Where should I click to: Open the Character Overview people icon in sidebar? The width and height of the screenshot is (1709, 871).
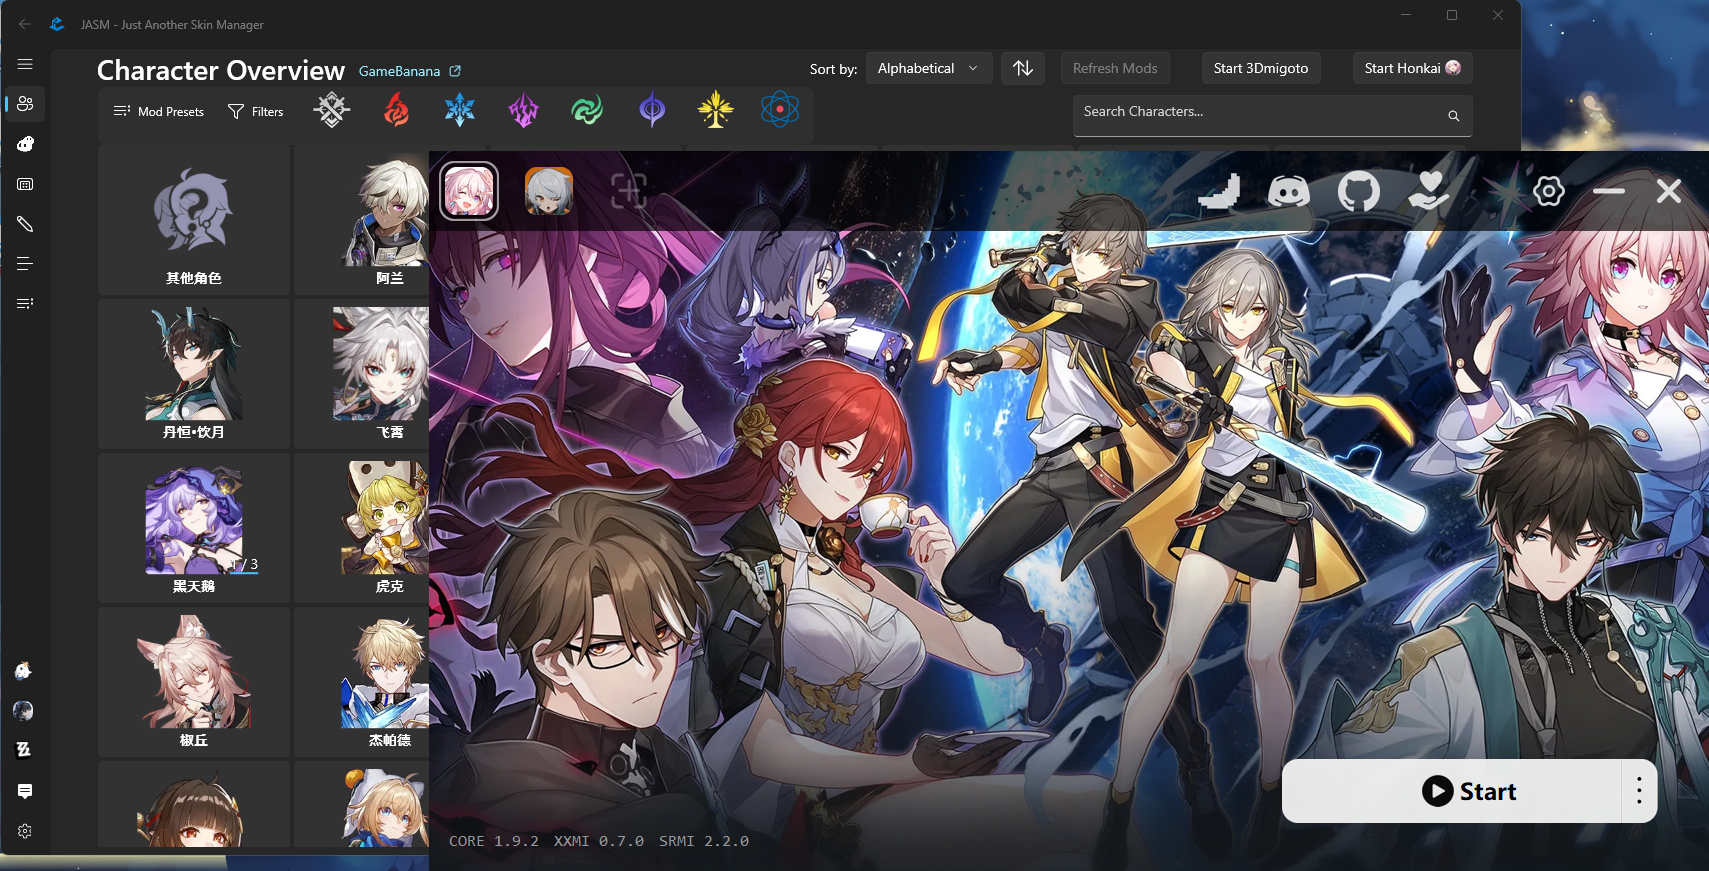[25, 104]
